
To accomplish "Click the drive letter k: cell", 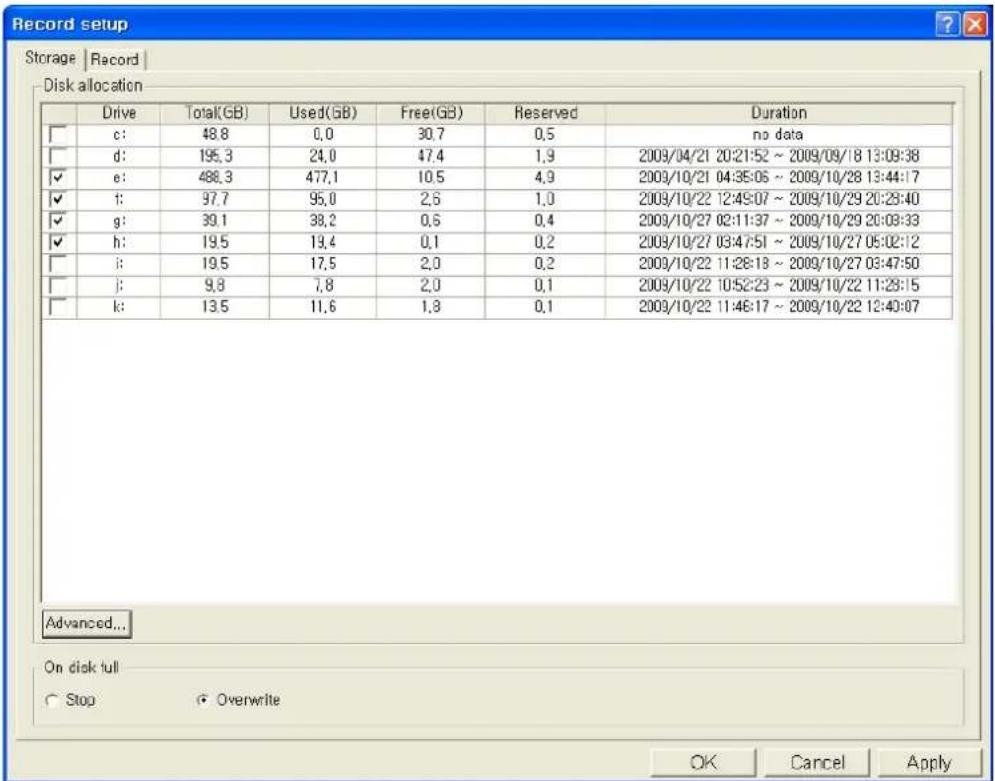I will pos(119,307).
